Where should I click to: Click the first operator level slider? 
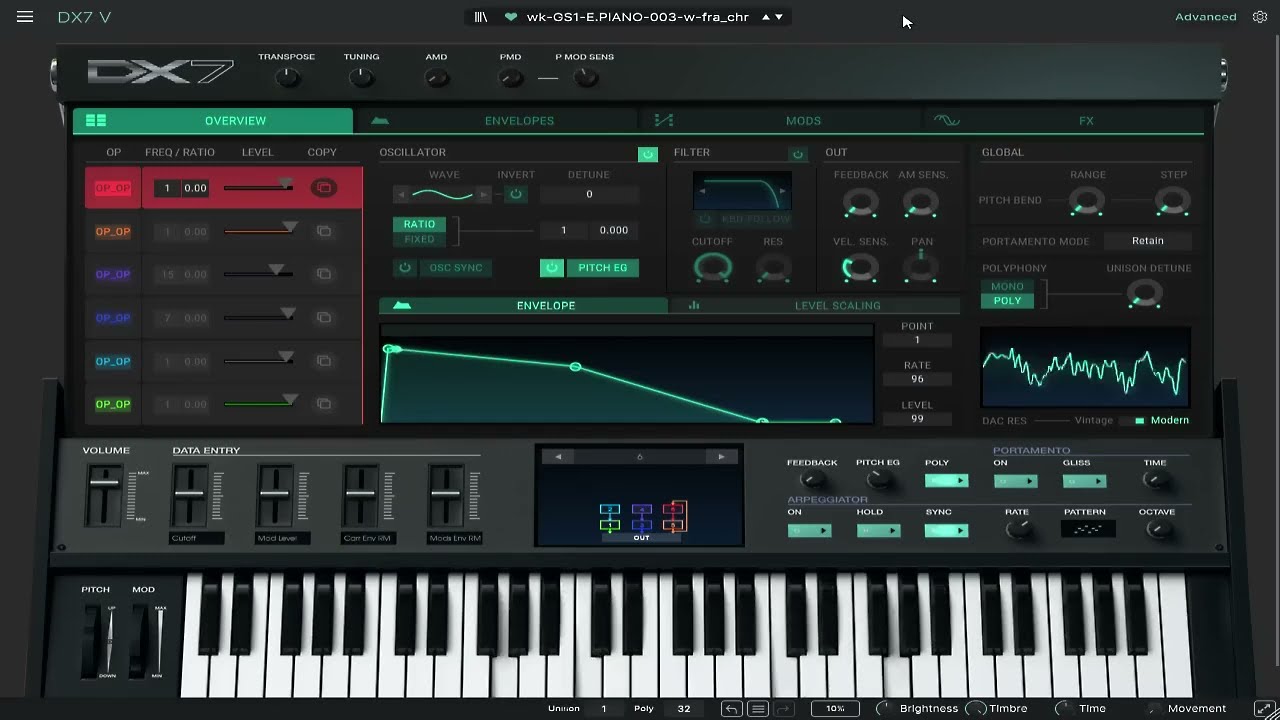pos(258,188)
